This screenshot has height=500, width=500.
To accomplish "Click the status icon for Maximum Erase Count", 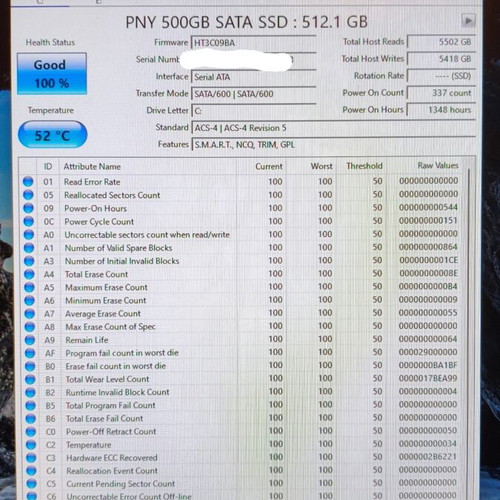I will click(29, 287).
